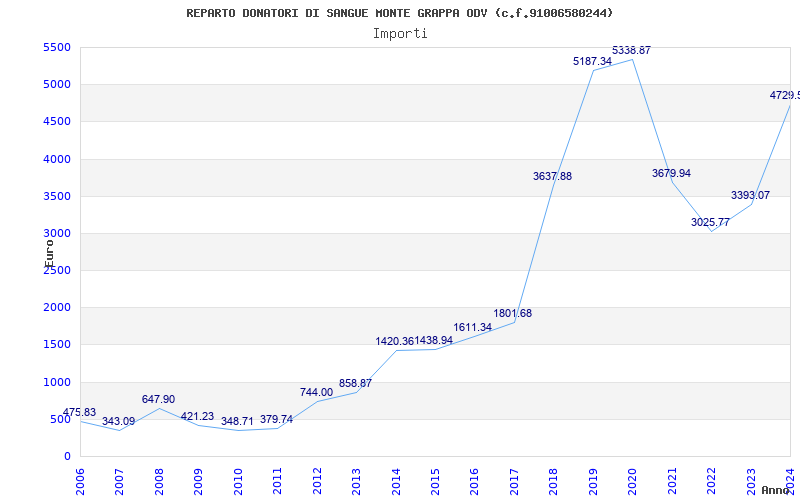
Task: Click x-axis year 2009
Action: point(199,481)
